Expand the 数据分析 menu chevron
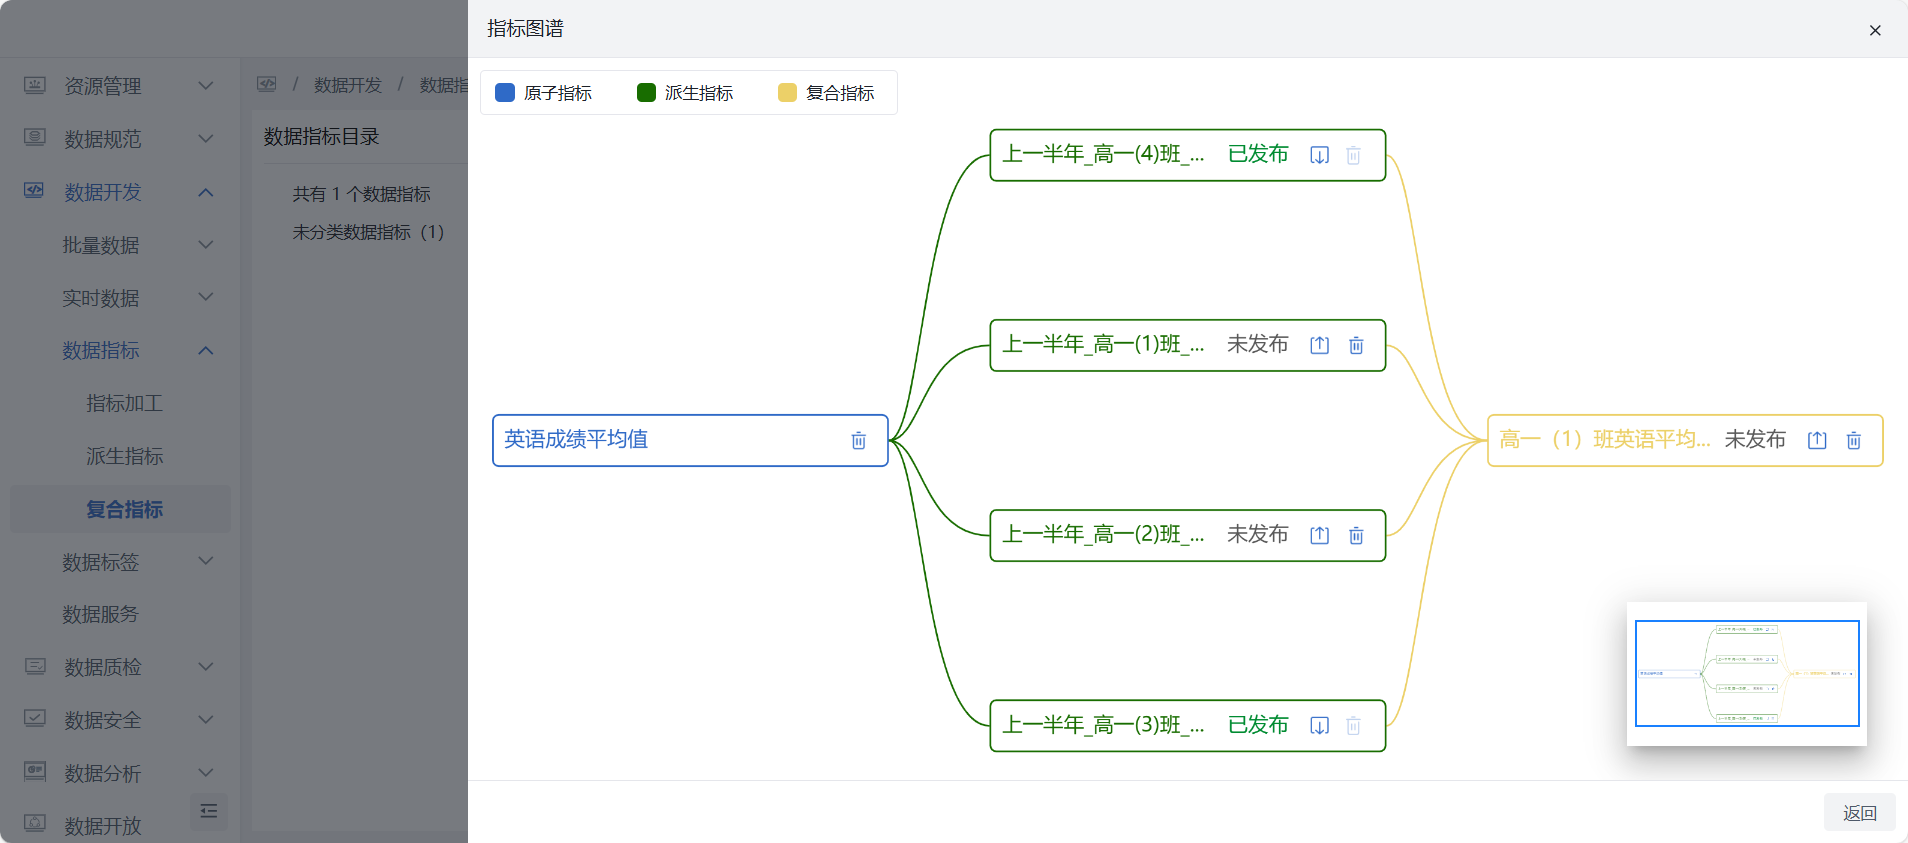1908x843 pixels. pyautogui.click(x=206, y=772)
